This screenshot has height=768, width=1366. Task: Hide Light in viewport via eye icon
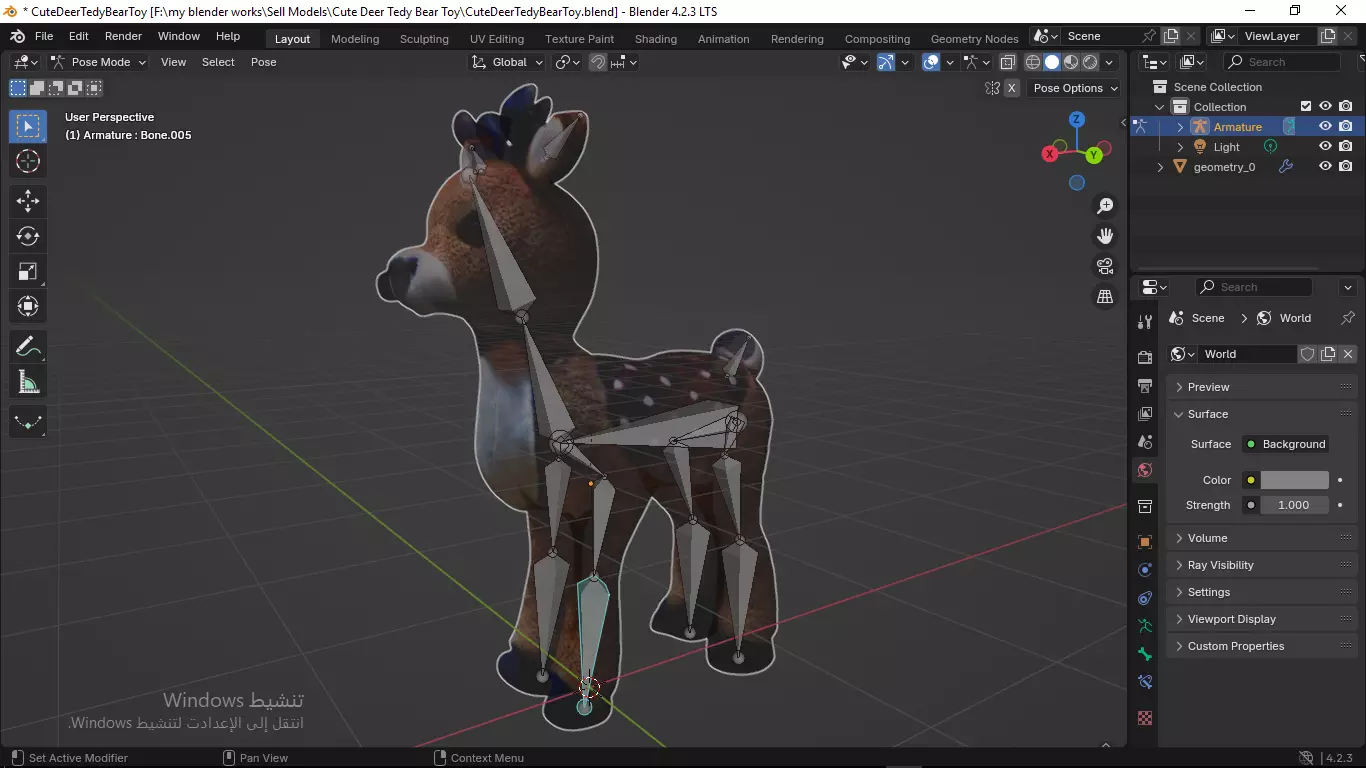coord(1325,146)
